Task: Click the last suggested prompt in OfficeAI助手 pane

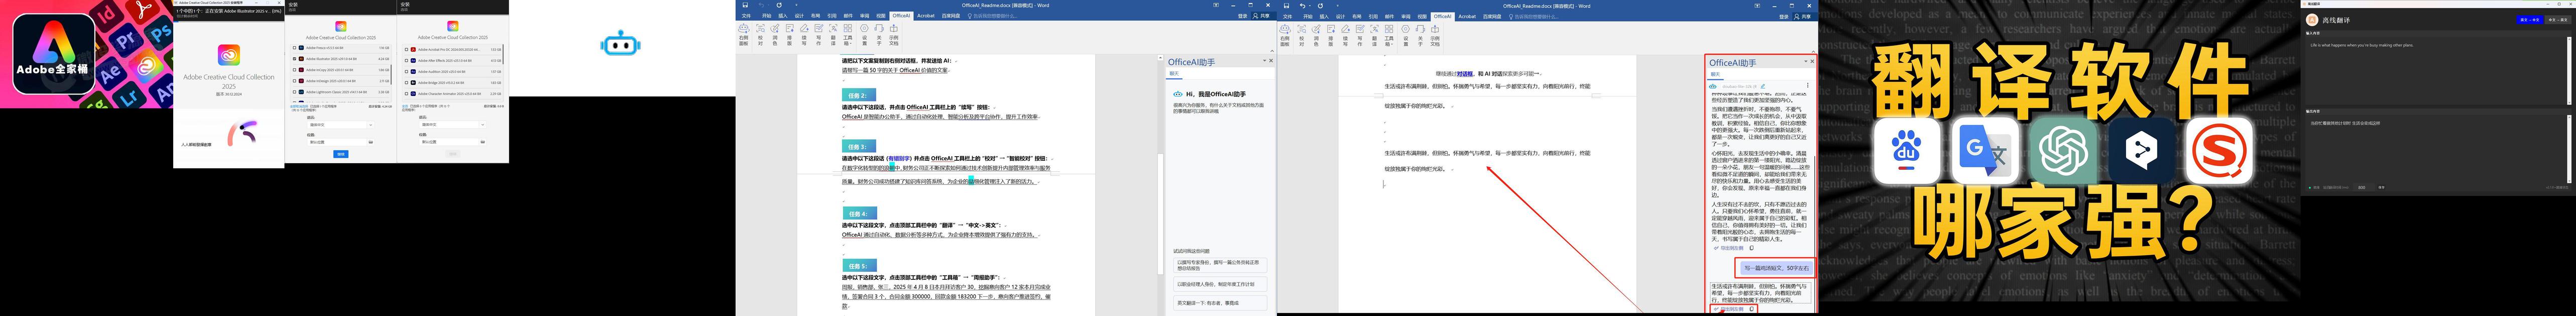Action: [x=1220, y=303]
